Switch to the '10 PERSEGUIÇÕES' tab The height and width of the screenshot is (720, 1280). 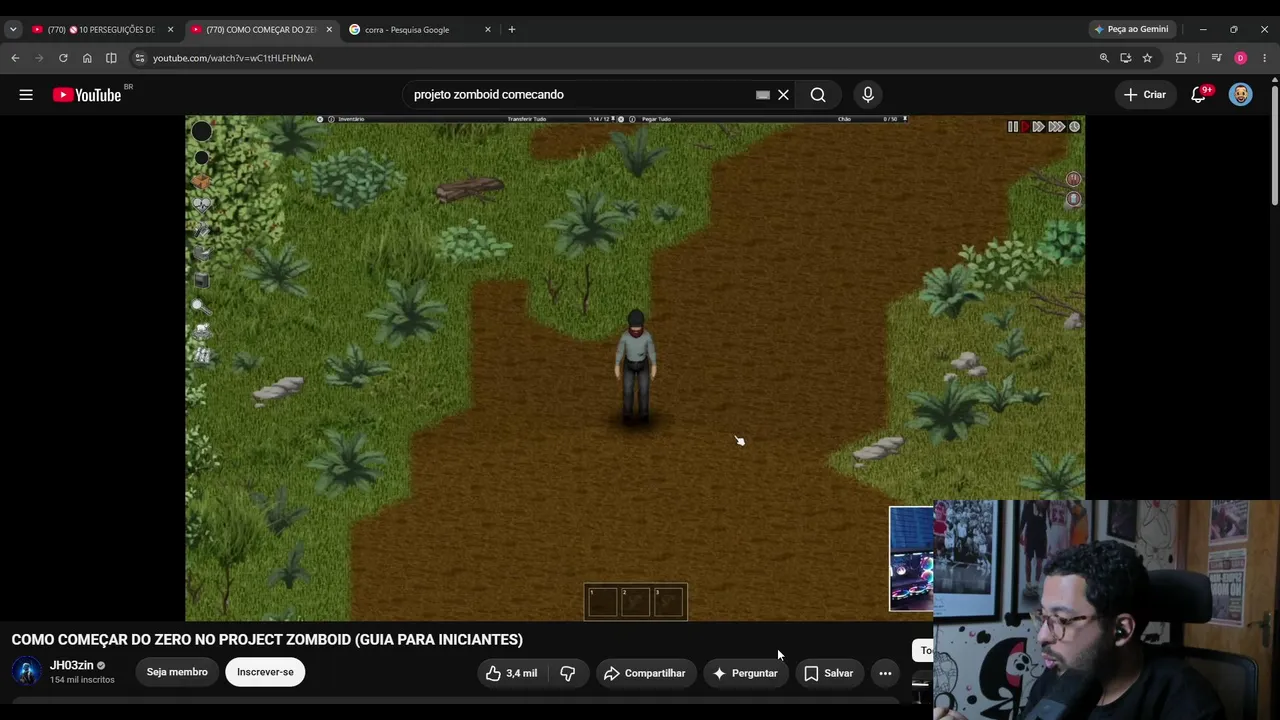[103, 30]
